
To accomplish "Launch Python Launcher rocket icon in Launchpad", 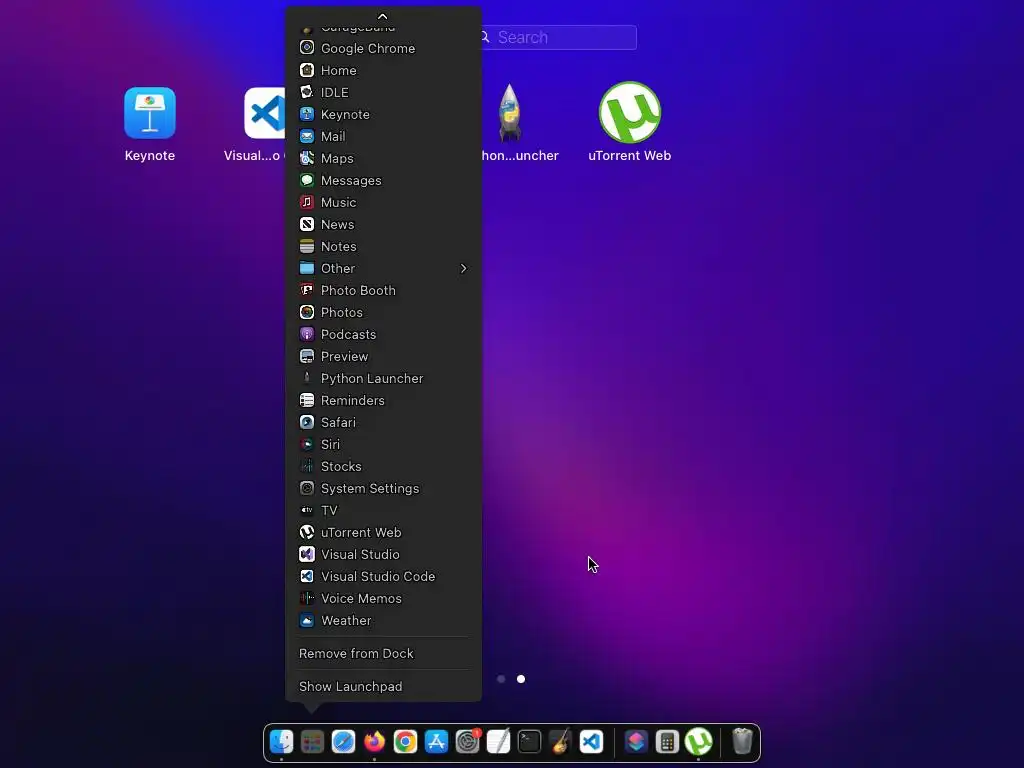I will (510, 112).
